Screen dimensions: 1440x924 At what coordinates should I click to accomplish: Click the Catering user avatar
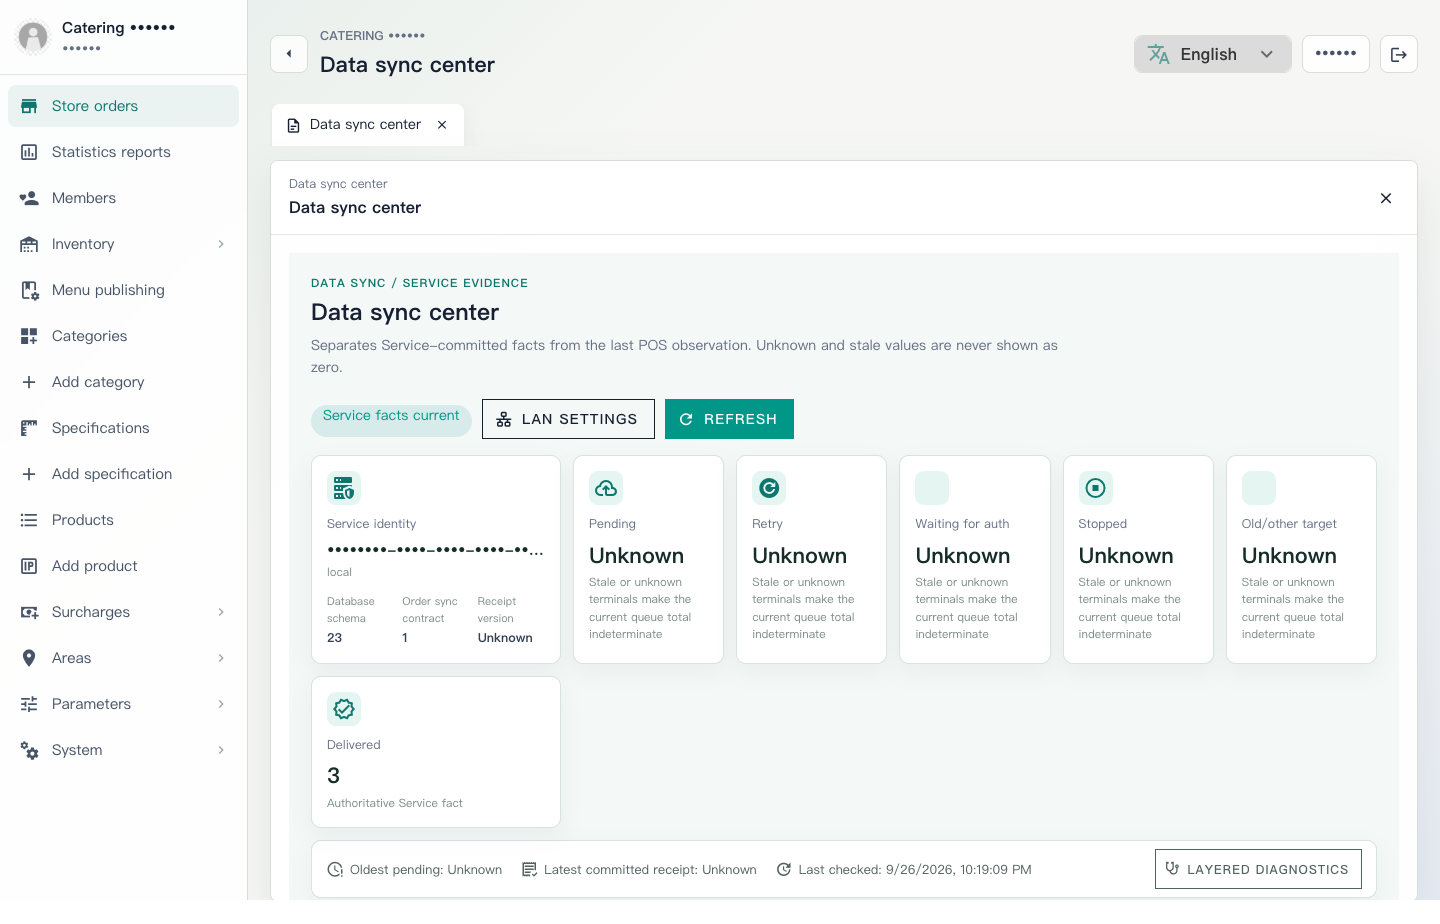[33, 37]
